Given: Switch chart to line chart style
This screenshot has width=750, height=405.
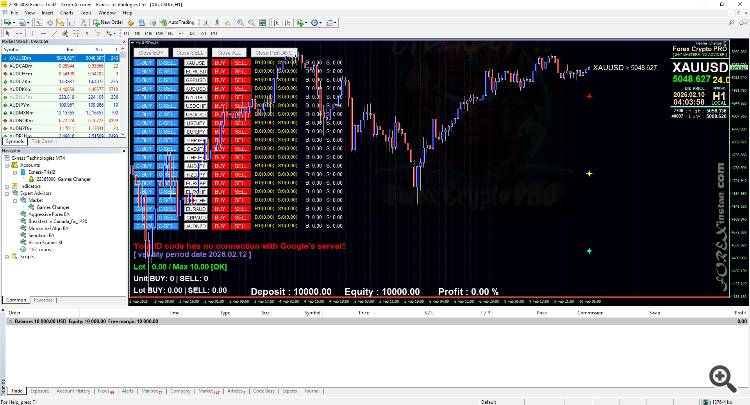Looking at the screenshot, I should (x=228, y=22).
